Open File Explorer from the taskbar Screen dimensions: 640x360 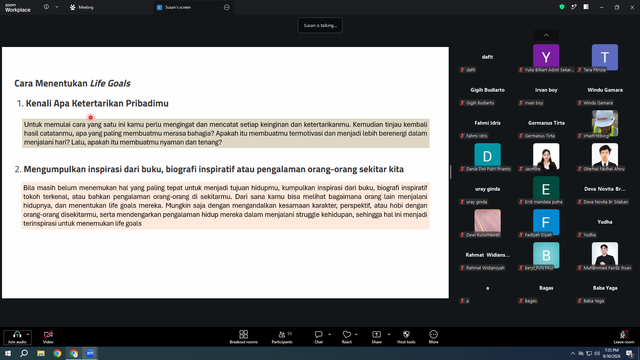[x=41, y=353]
